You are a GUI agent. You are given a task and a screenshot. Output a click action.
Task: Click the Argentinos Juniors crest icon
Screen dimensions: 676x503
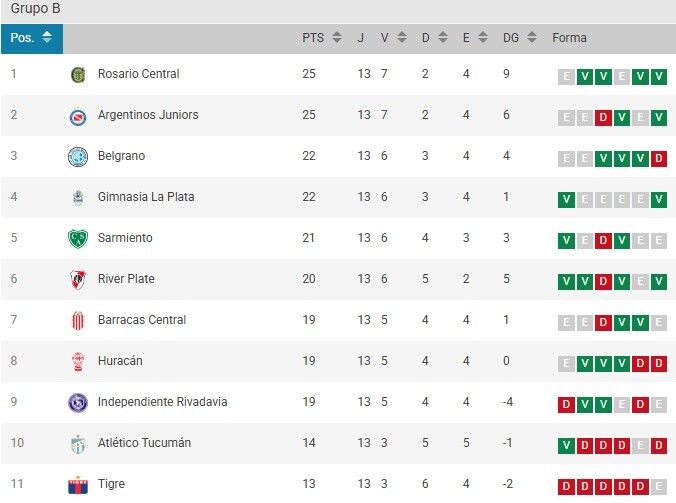pos(78,116)
